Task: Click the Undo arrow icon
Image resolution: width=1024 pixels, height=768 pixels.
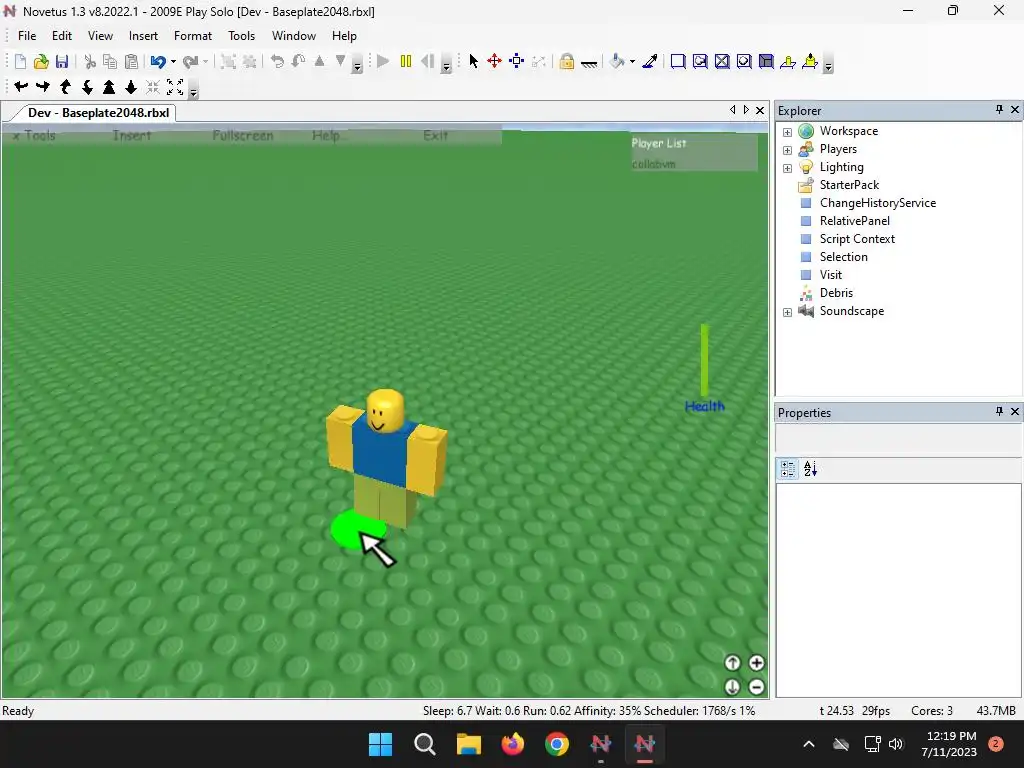Action: 157,61
